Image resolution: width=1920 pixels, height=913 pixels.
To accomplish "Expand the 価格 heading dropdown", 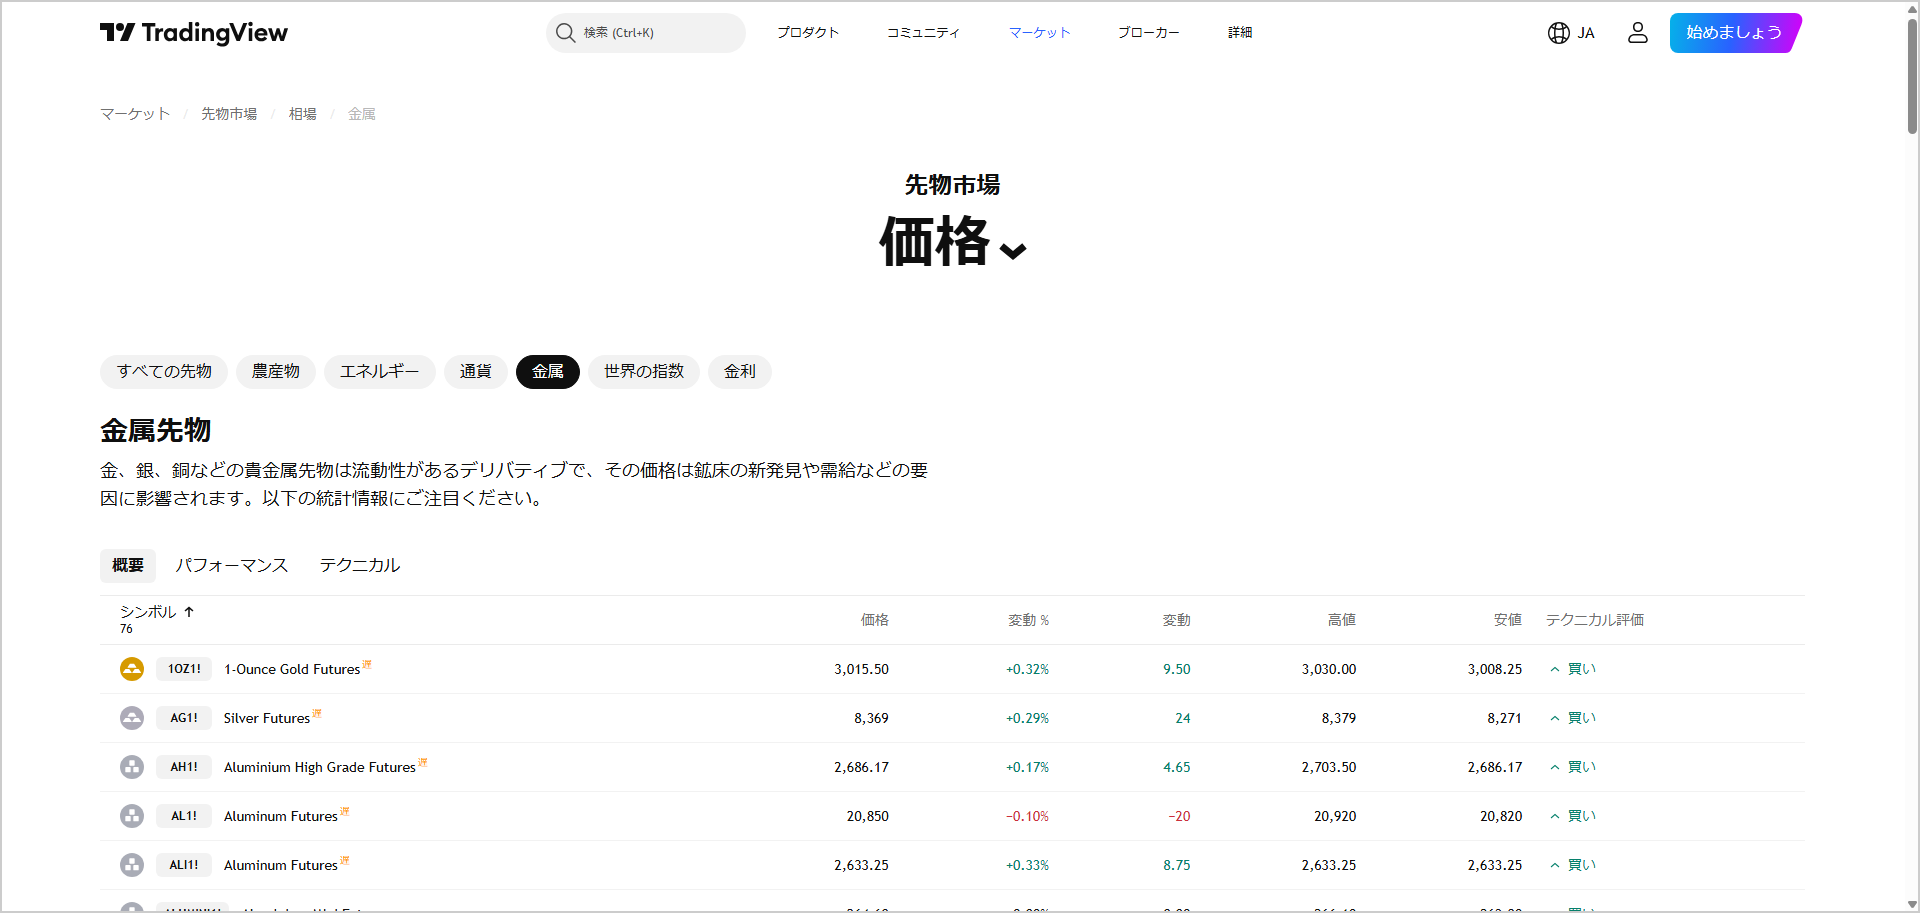I will 1013,251.
